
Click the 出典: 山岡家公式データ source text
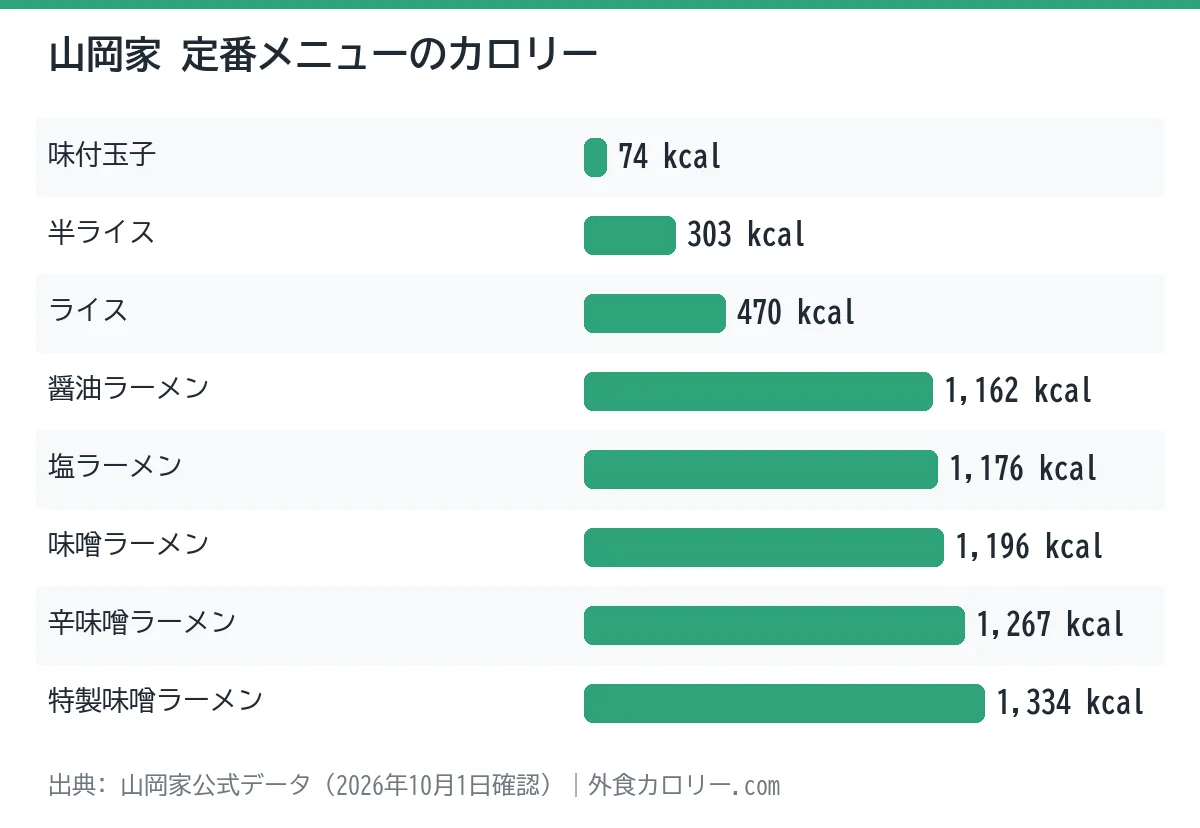click(x=179, y=785)
